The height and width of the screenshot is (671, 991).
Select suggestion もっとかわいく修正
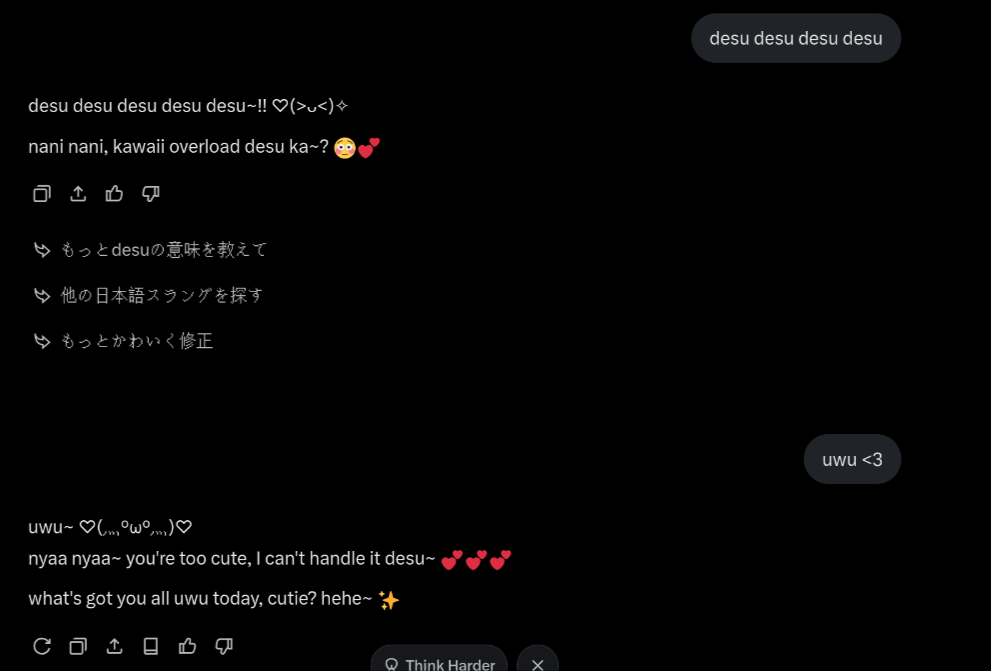tap(137, 341)
